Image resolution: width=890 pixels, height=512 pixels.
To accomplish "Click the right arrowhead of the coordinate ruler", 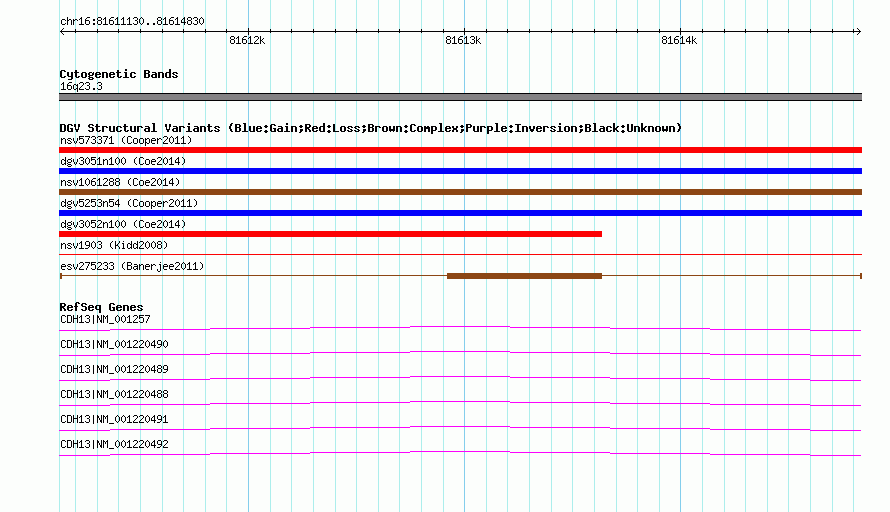I will coord(859,31).
